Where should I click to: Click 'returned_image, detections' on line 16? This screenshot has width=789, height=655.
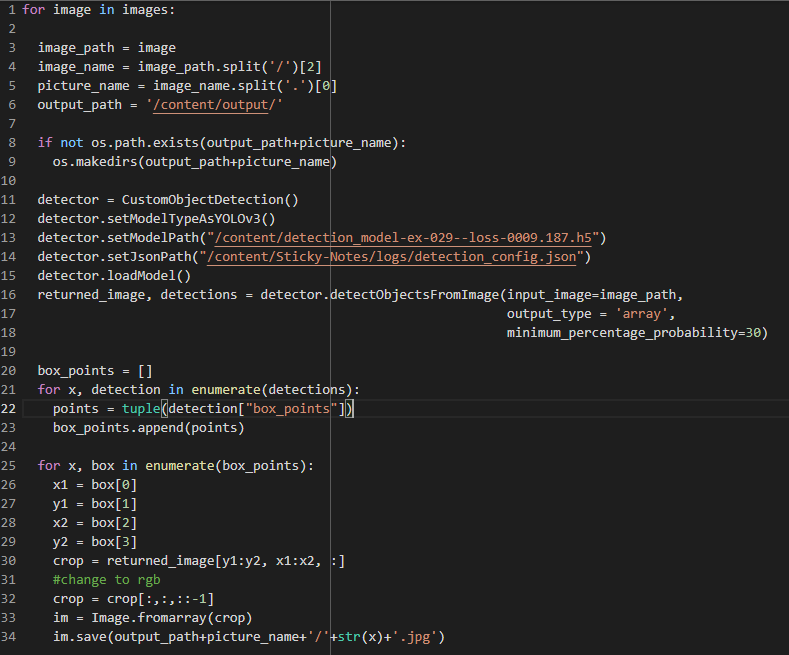137,295
